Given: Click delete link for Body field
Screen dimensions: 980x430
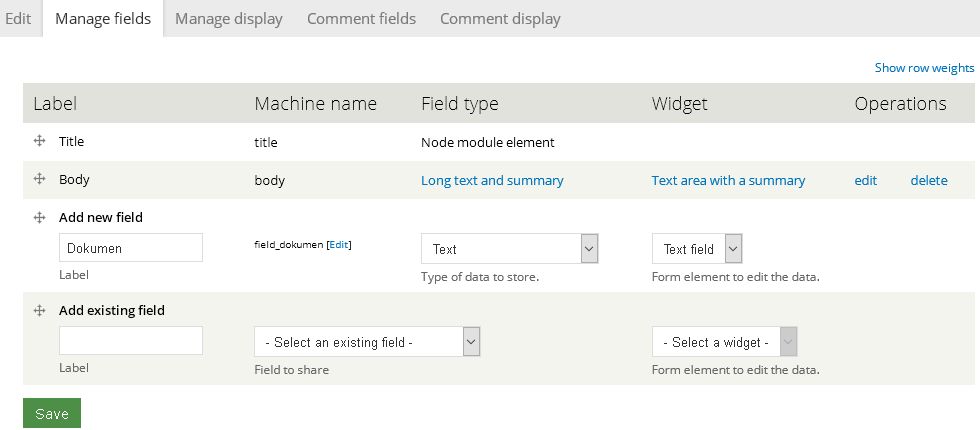Looking at the screenshot, I should click(928, 181).
